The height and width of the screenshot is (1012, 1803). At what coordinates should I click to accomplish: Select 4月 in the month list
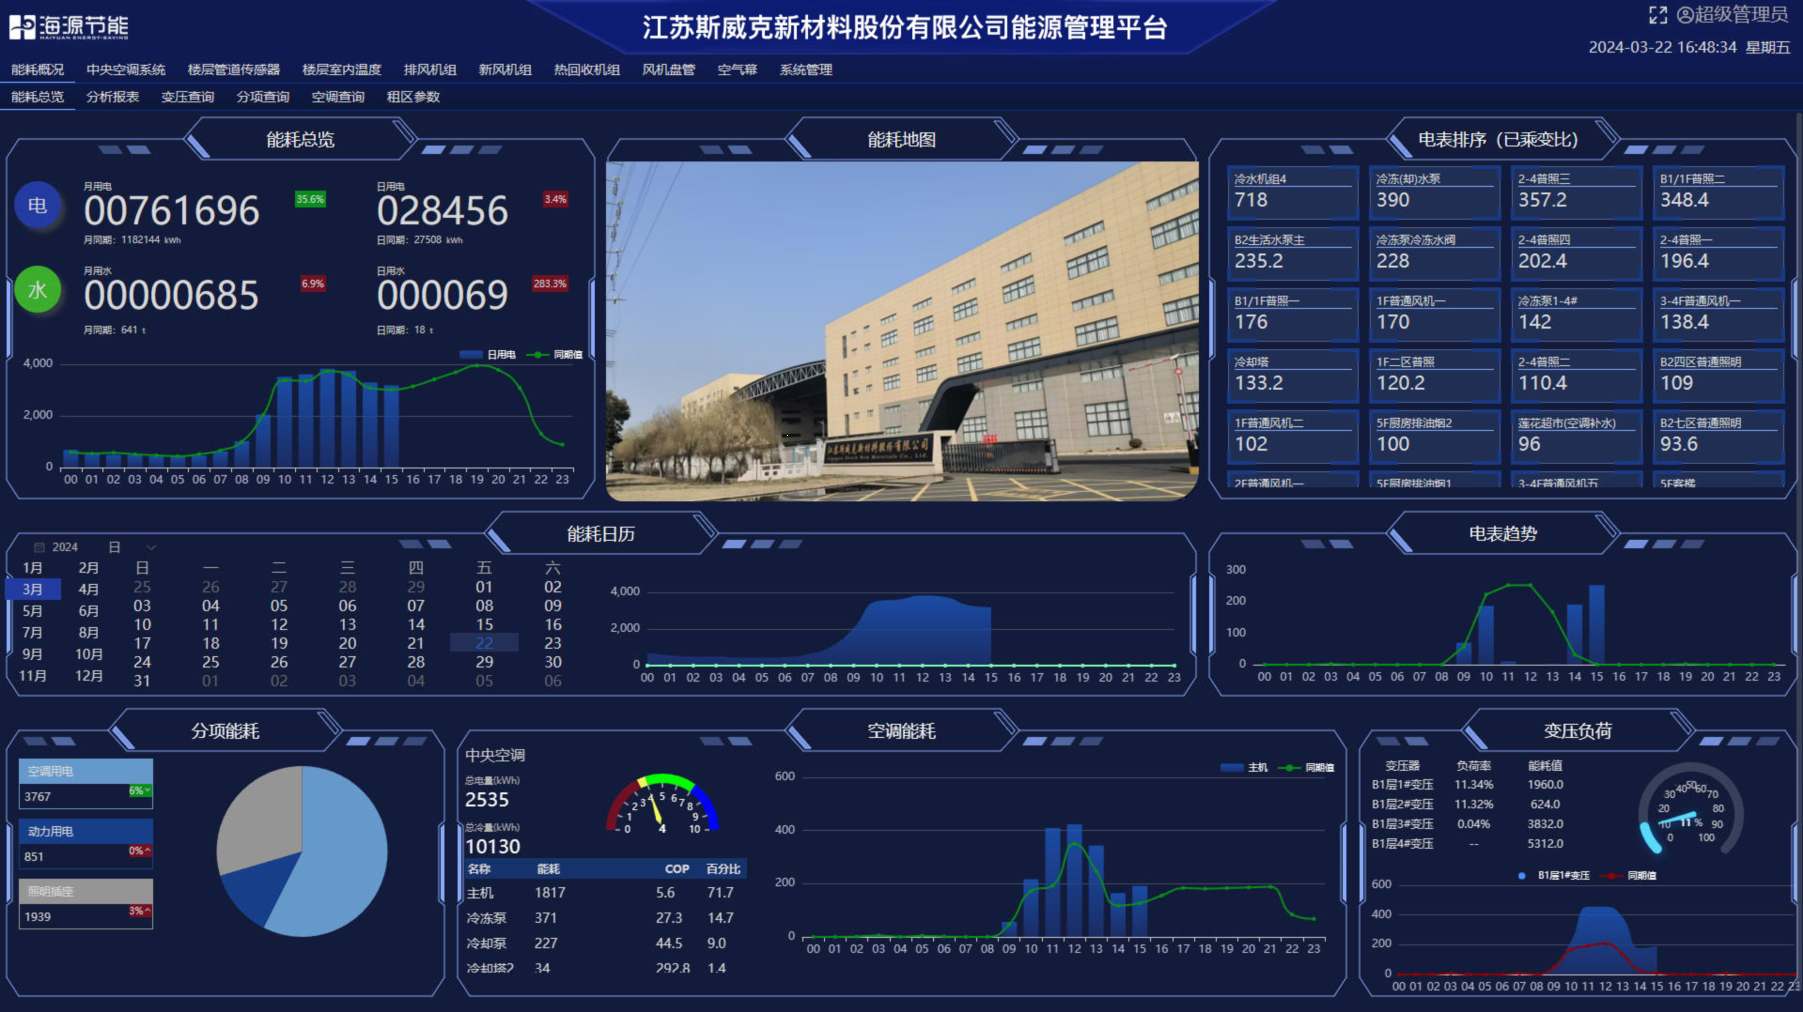click(89, 590)
